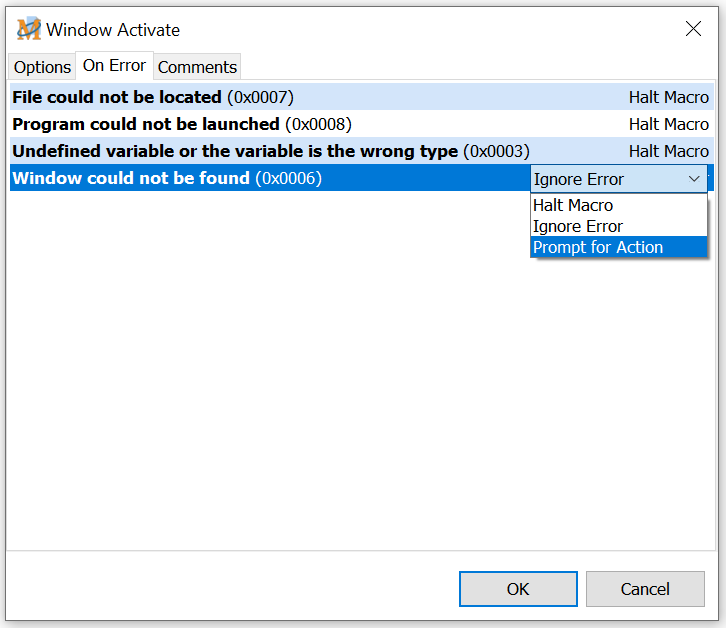This screenshot has height=628, width=726.
Task: Select the 'File could not be located' row
Action: point(152,98)
